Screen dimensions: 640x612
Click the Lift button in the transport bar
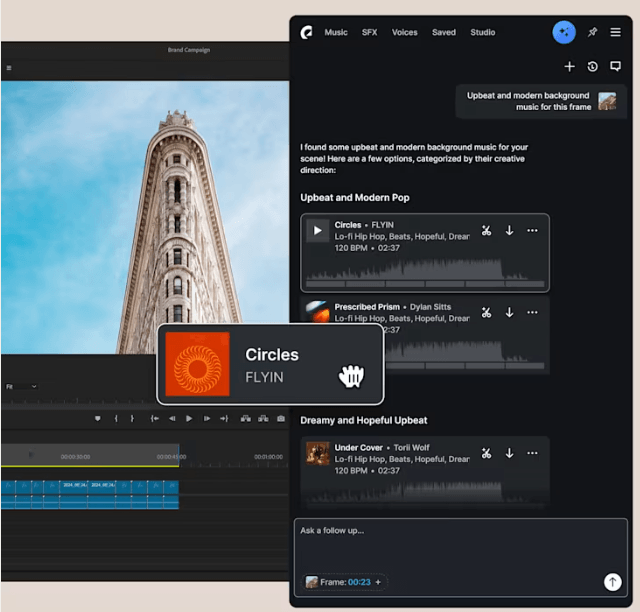[245, 418]
